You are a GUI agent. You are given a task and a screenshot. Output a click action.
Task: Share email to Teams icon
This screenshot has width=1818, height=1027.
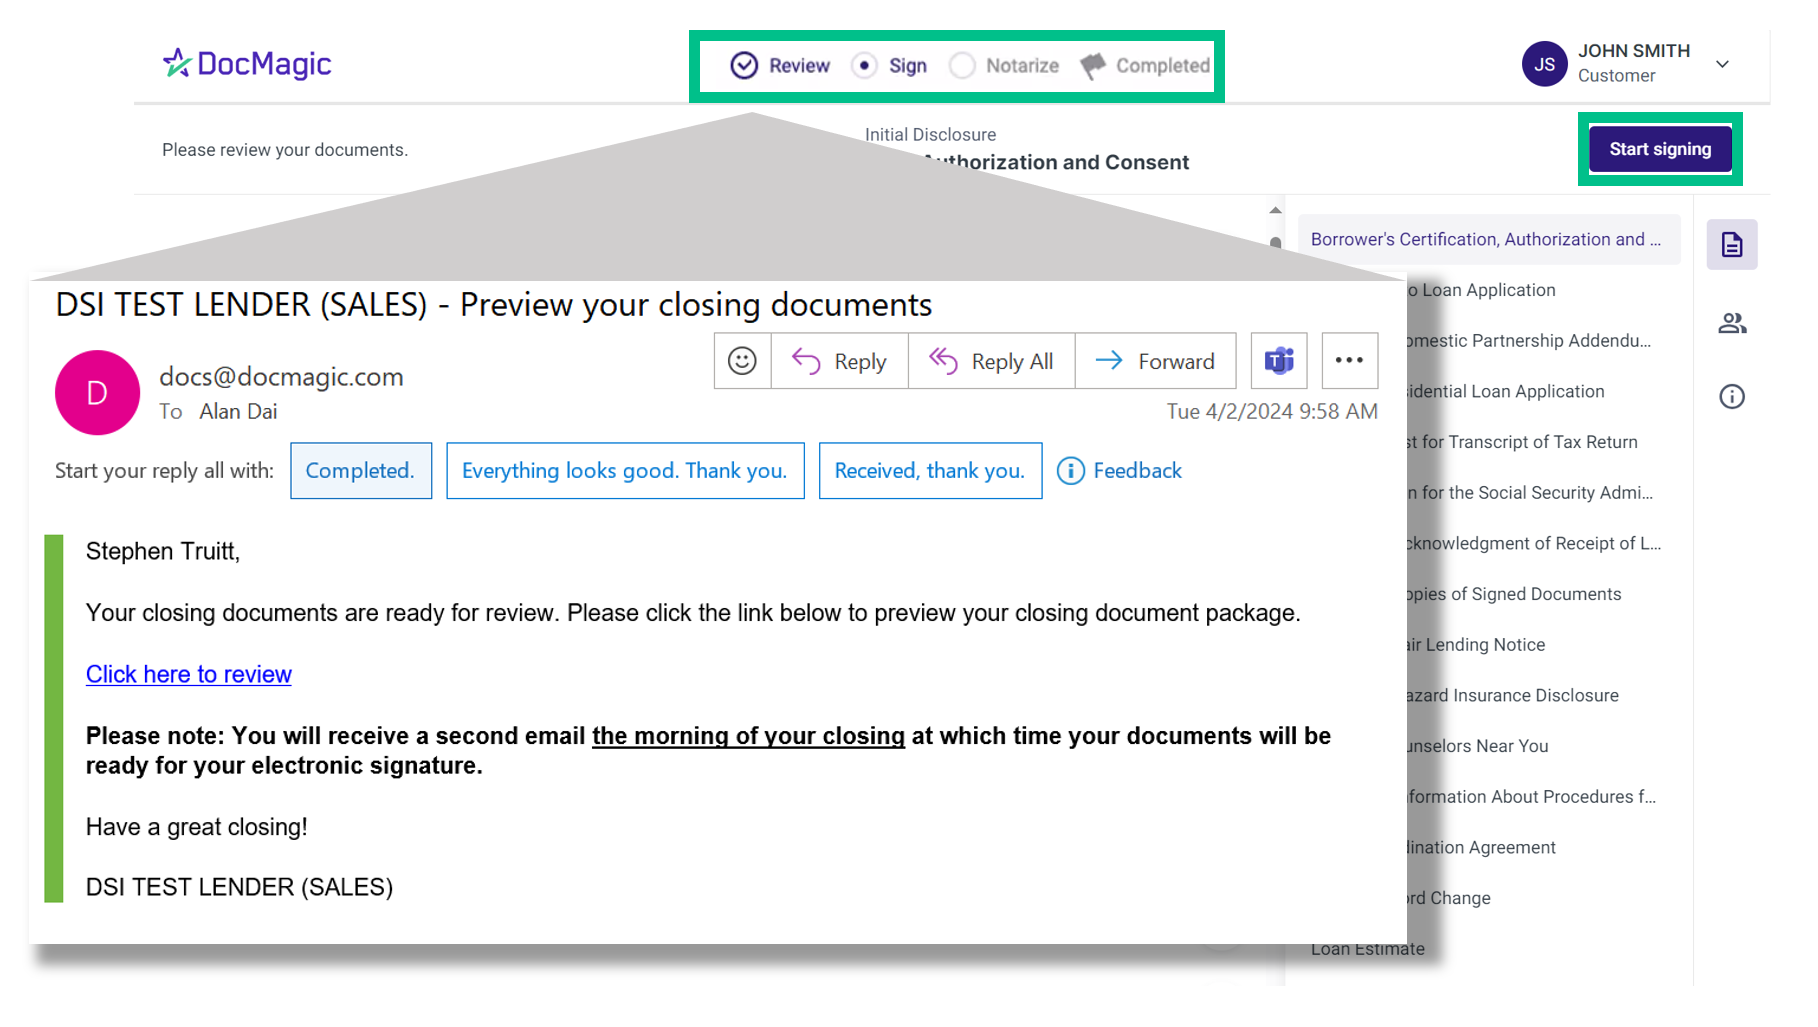click(x=1279, y=361)
